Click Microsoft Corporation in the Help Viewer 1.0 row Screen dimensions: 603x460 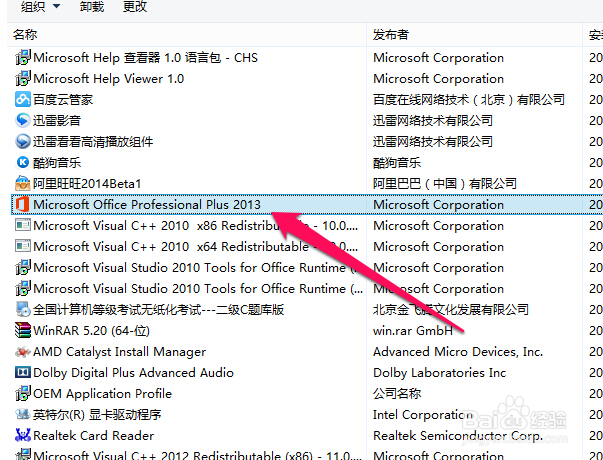[438, 79]
